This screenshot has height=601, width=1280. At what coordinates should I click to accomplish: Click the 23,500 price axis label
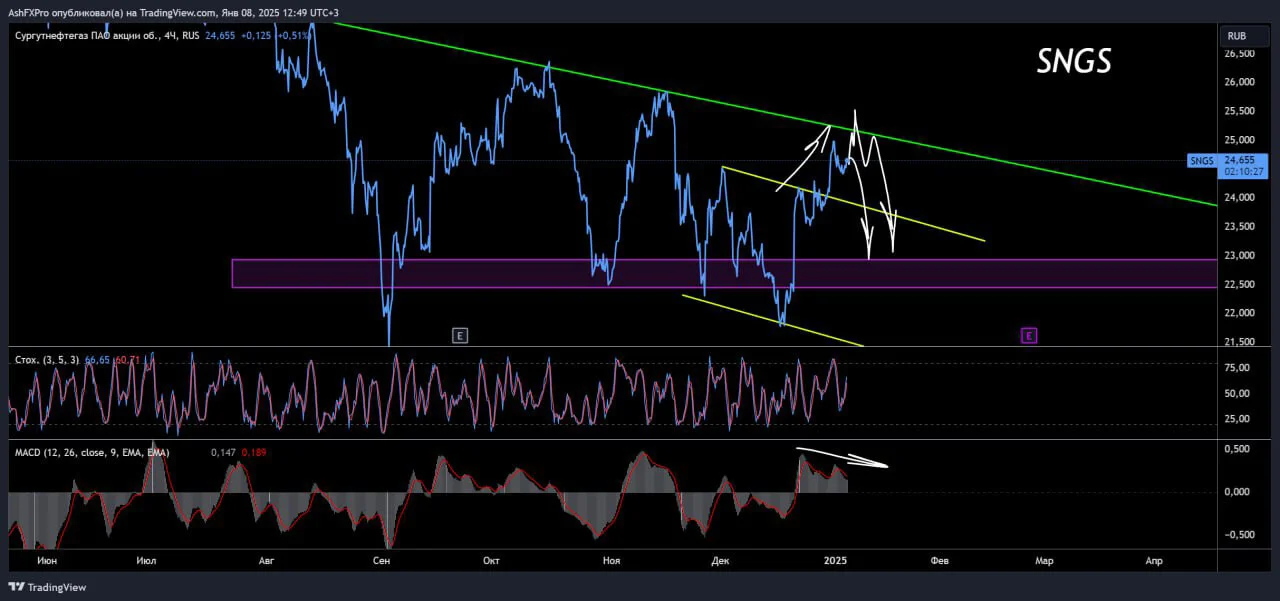click(1239, 227)
